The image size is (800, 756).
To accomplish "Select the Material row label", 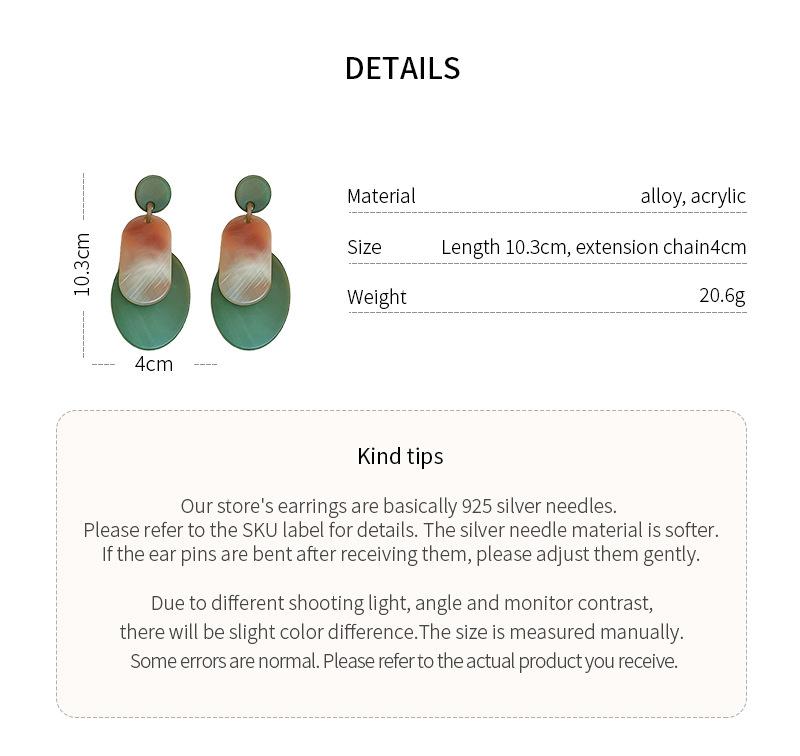I will (381, 196).
